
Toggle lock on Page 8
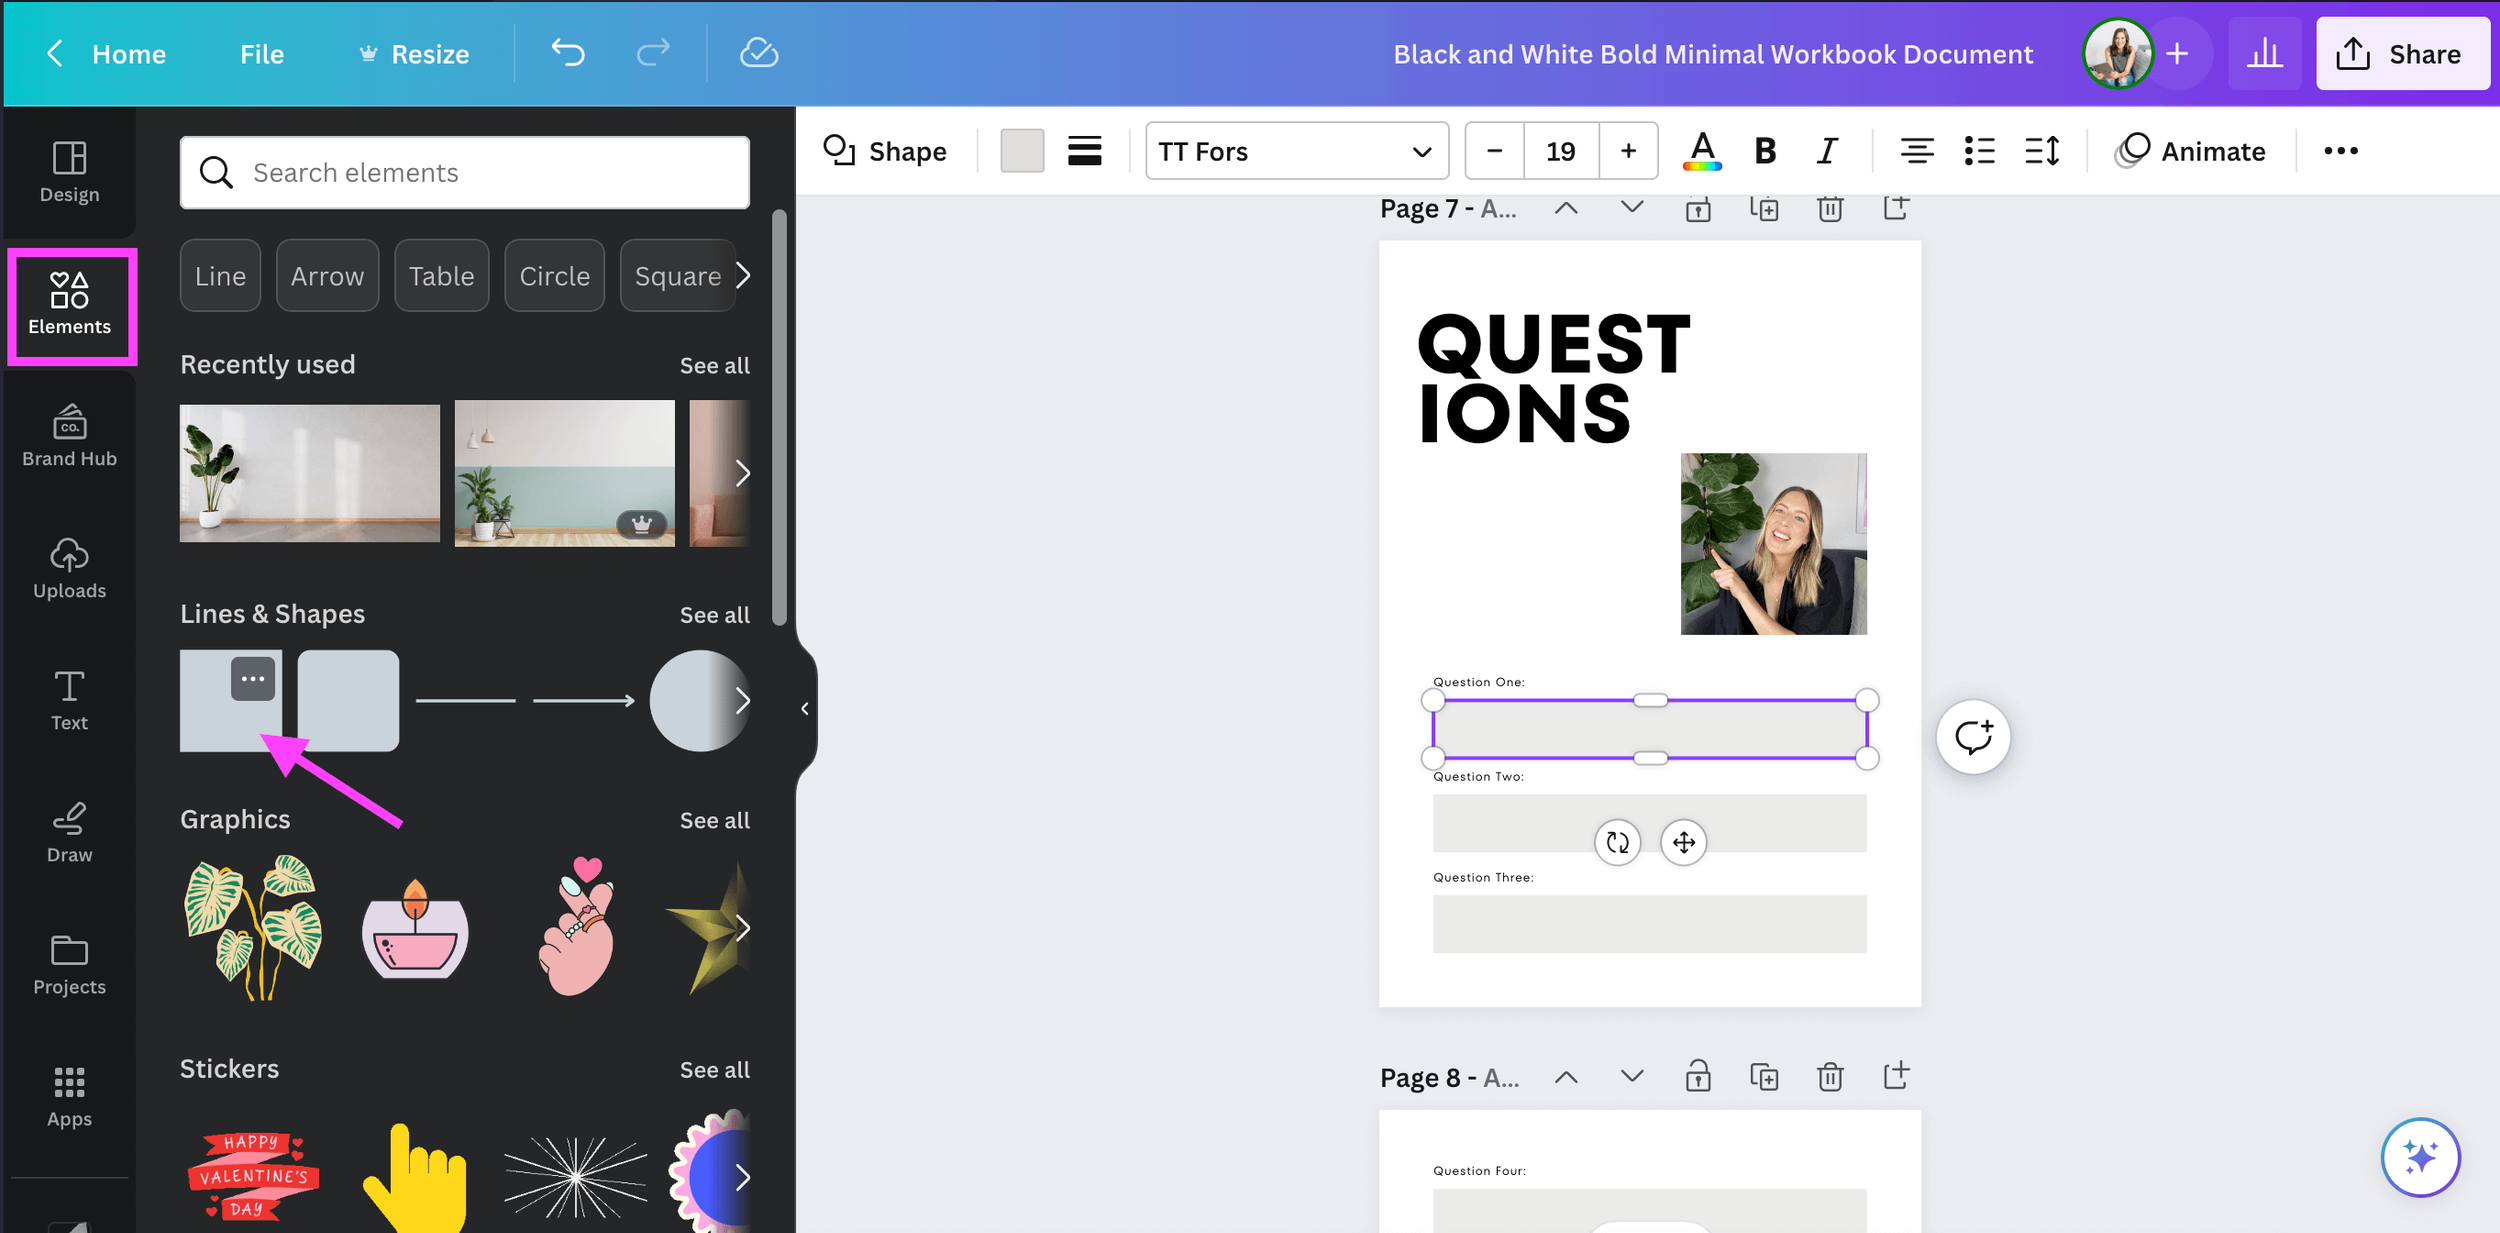click(1698, 1077)
